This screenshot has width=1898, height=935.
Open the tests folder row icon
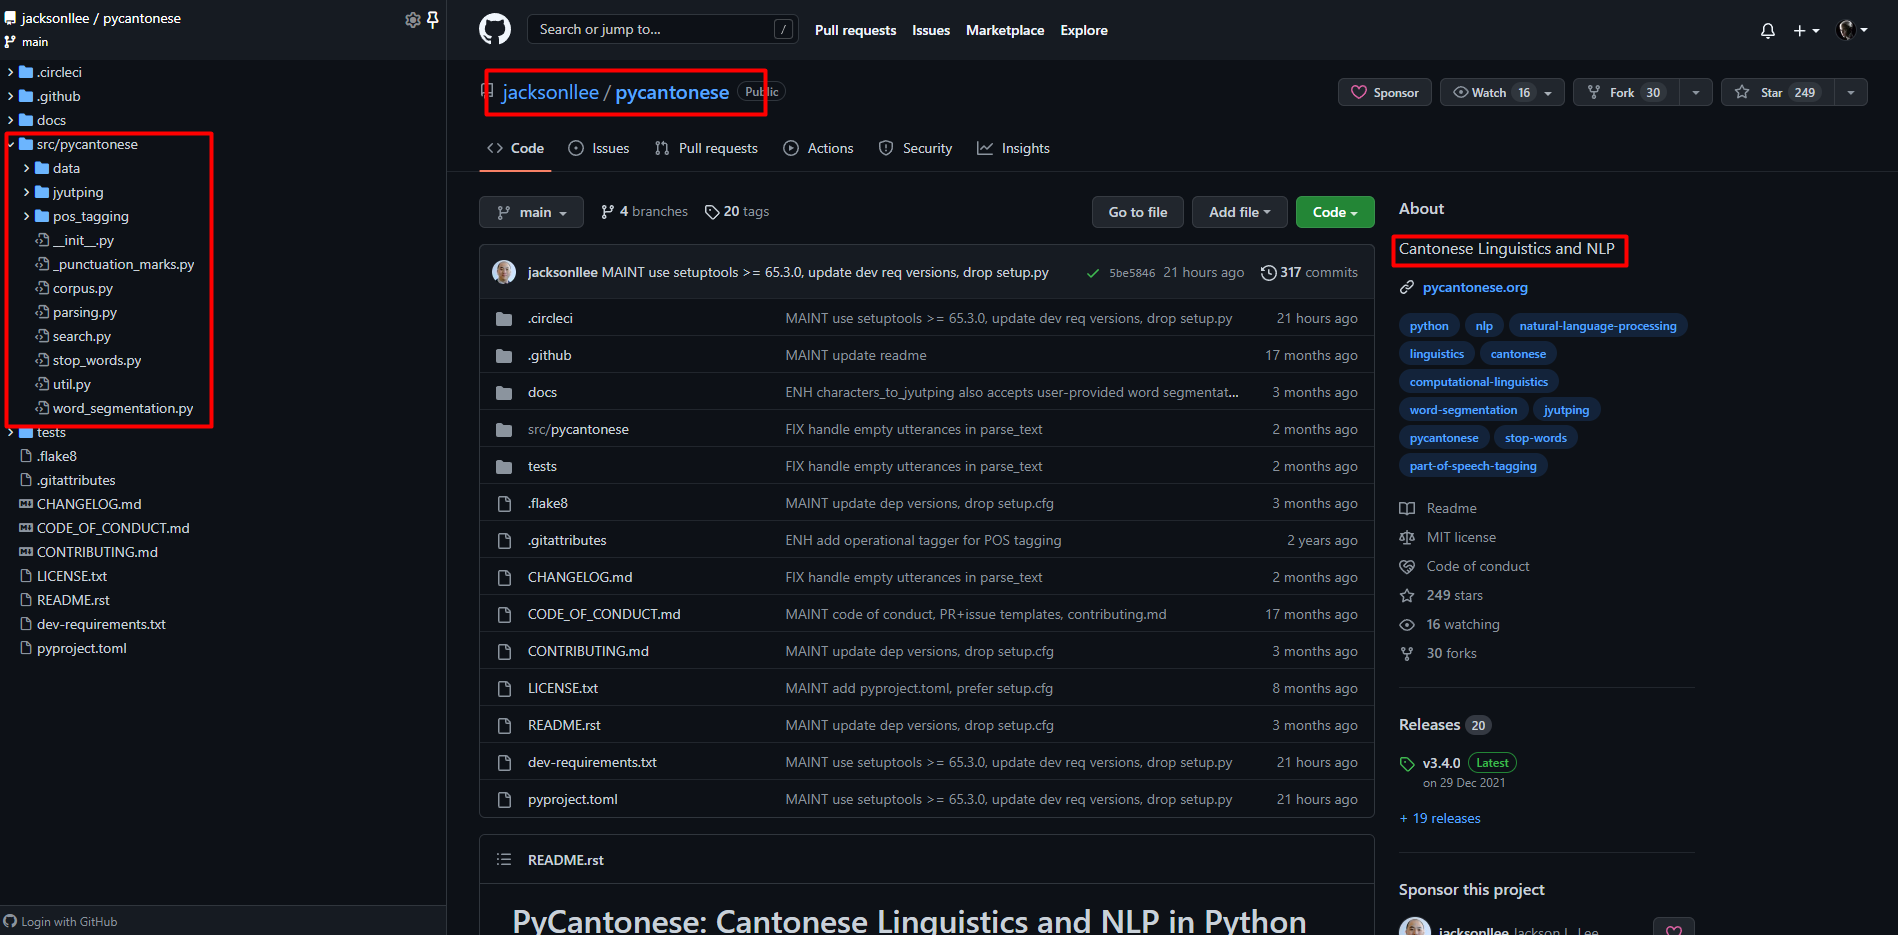coord(504,467)
